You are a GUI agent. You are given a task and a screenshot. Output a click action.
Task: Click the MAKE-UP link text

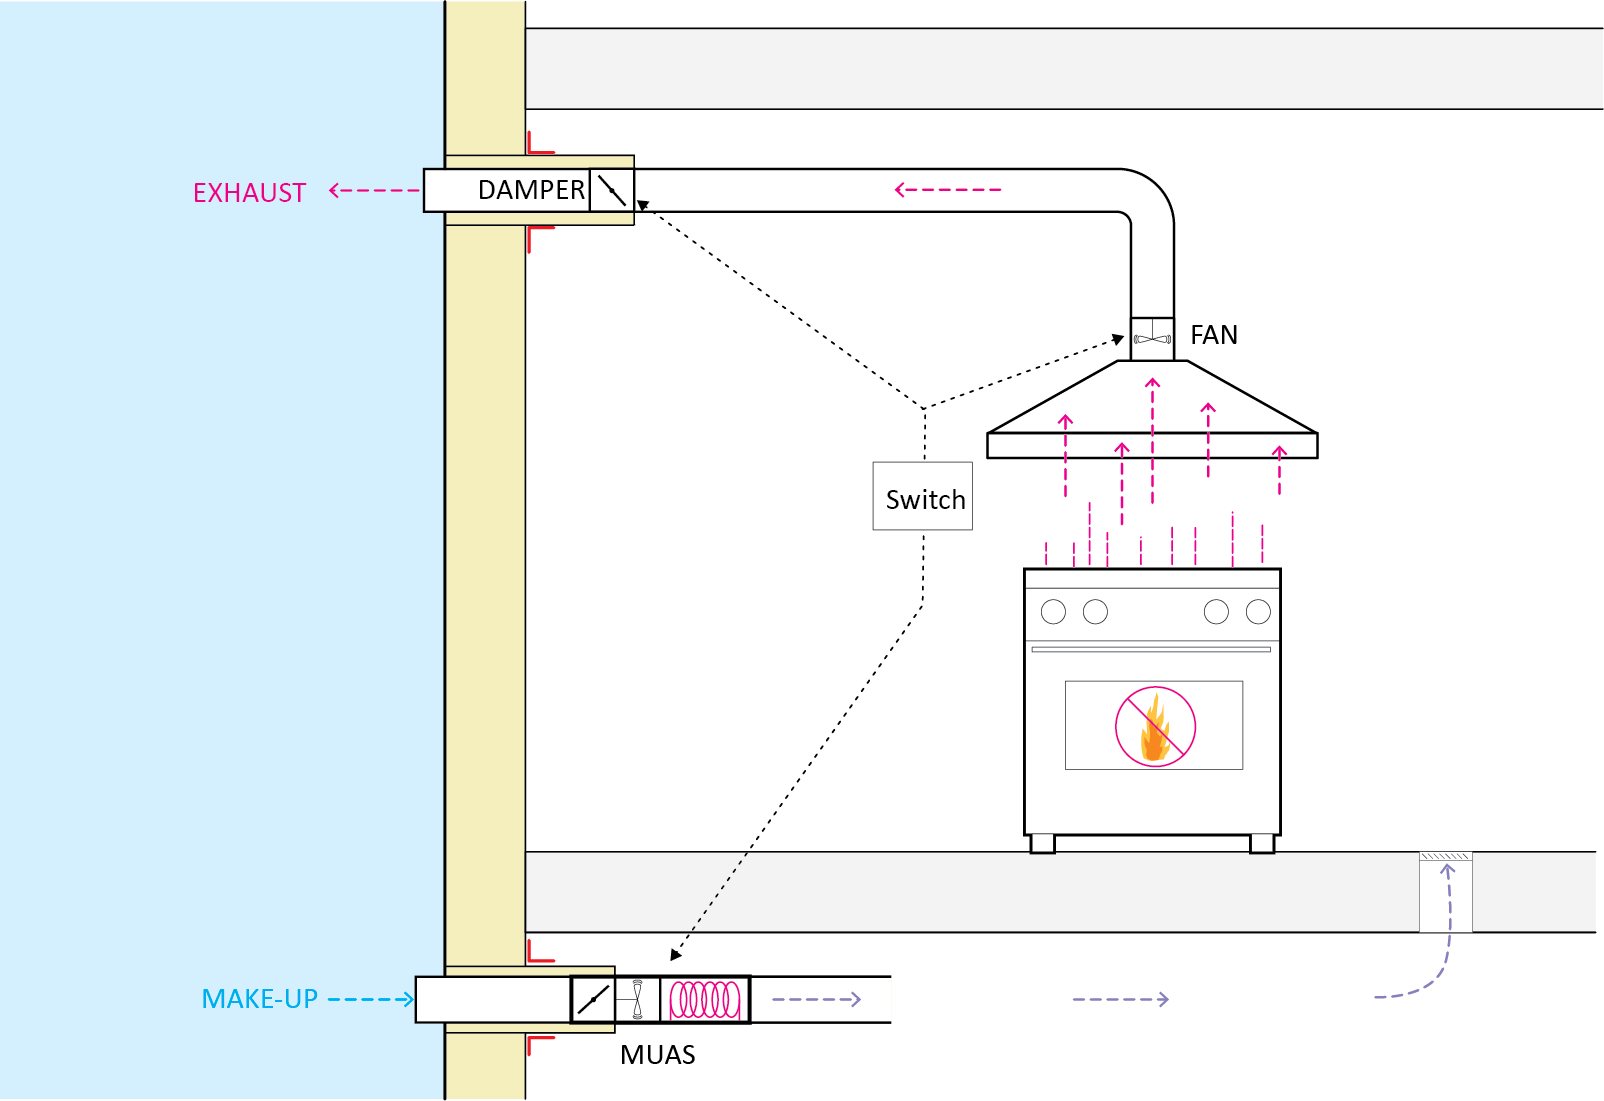pos(259,998)
